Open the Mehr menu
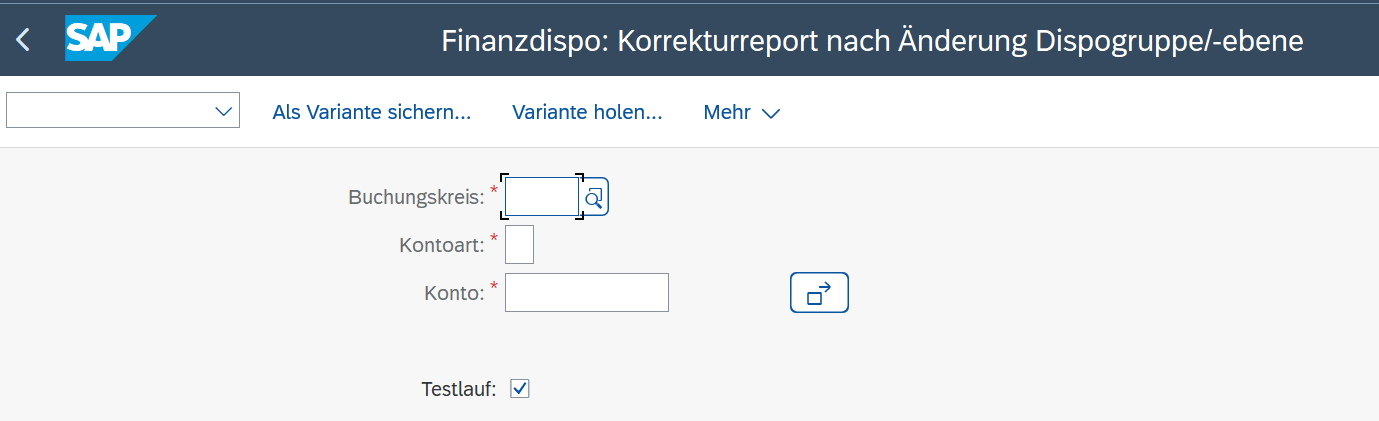Image resolution: width=1379 pixels, height=421 pixels. (727, 112)
